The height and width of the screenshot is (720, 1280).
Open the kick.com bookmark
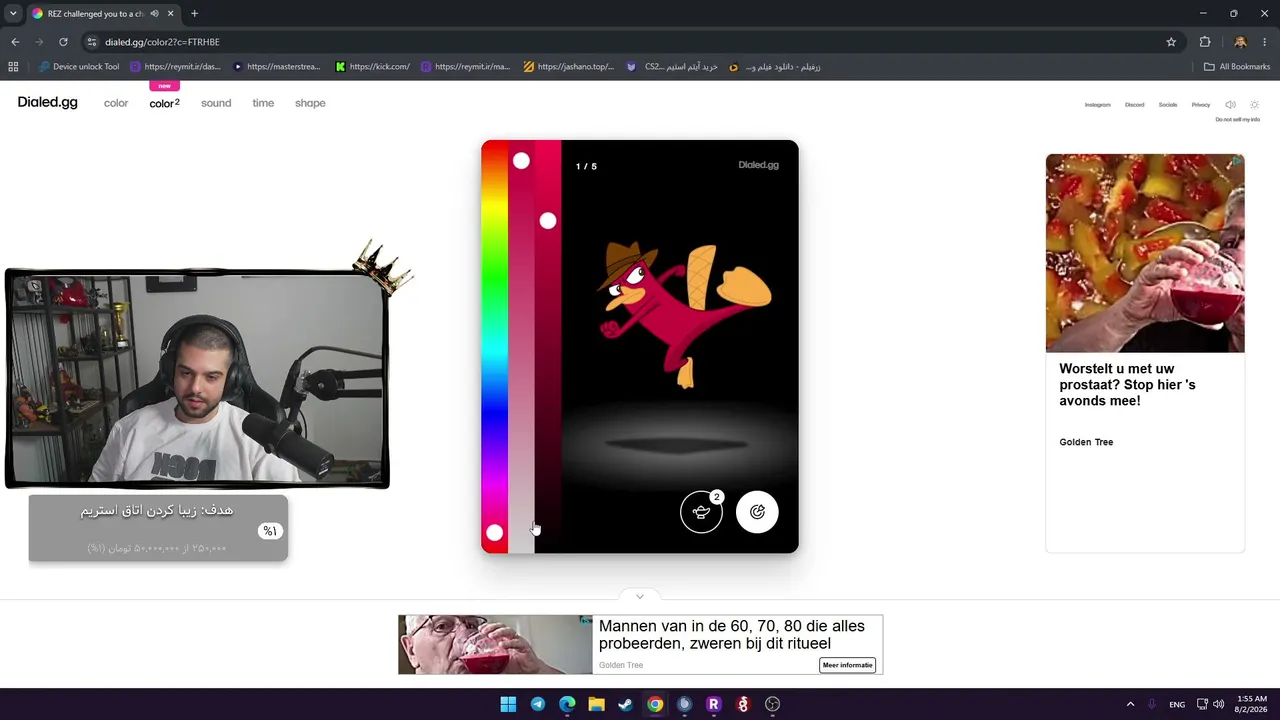(x=373, y=67)
